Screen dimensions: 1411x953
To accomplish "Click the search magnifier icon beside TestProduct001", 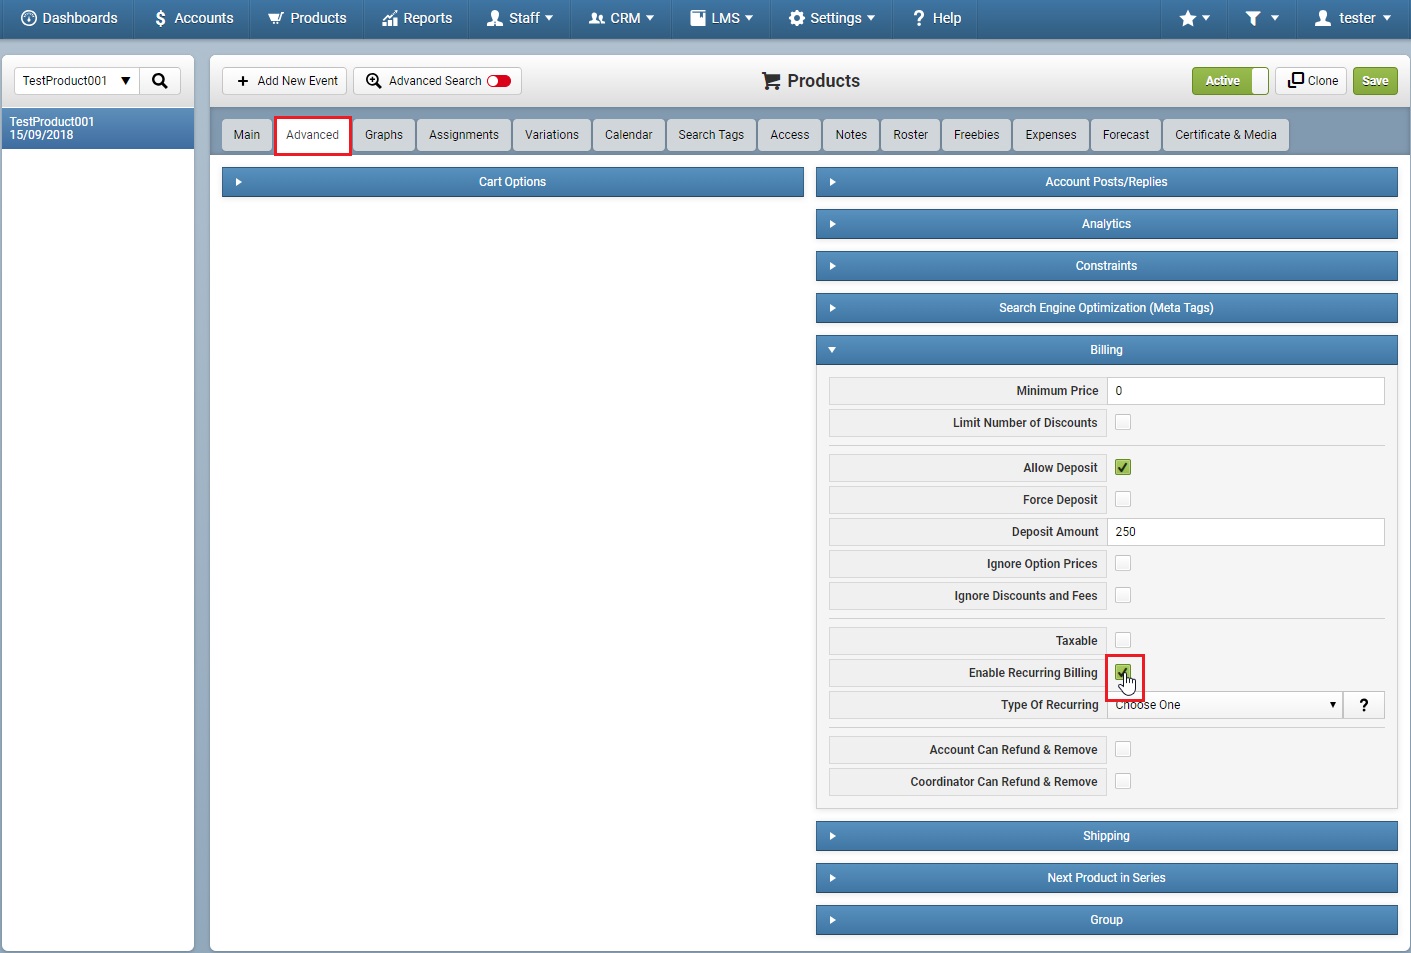I will 160,81.
